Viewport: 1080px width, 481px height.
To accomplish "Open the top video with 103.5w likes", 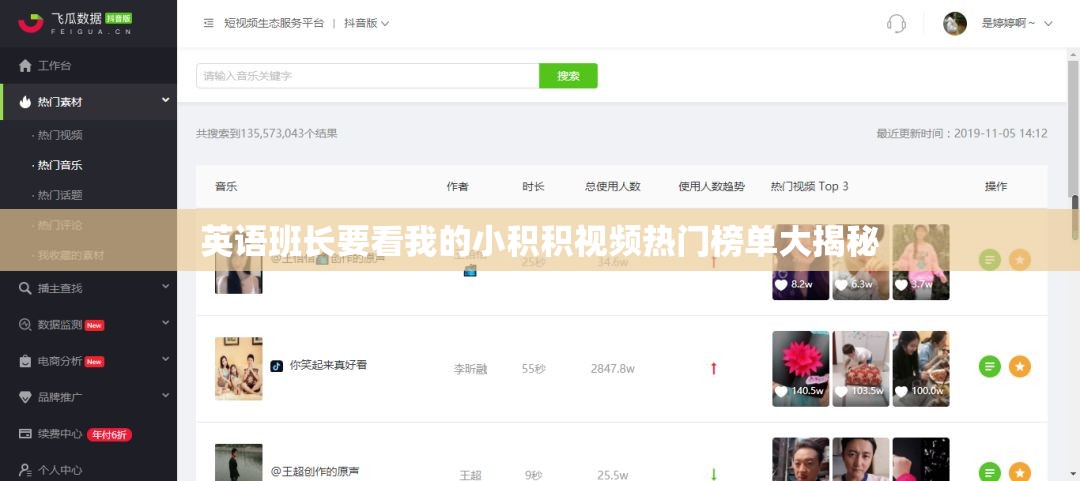I will pyautogui.click(x=861, y=369).
